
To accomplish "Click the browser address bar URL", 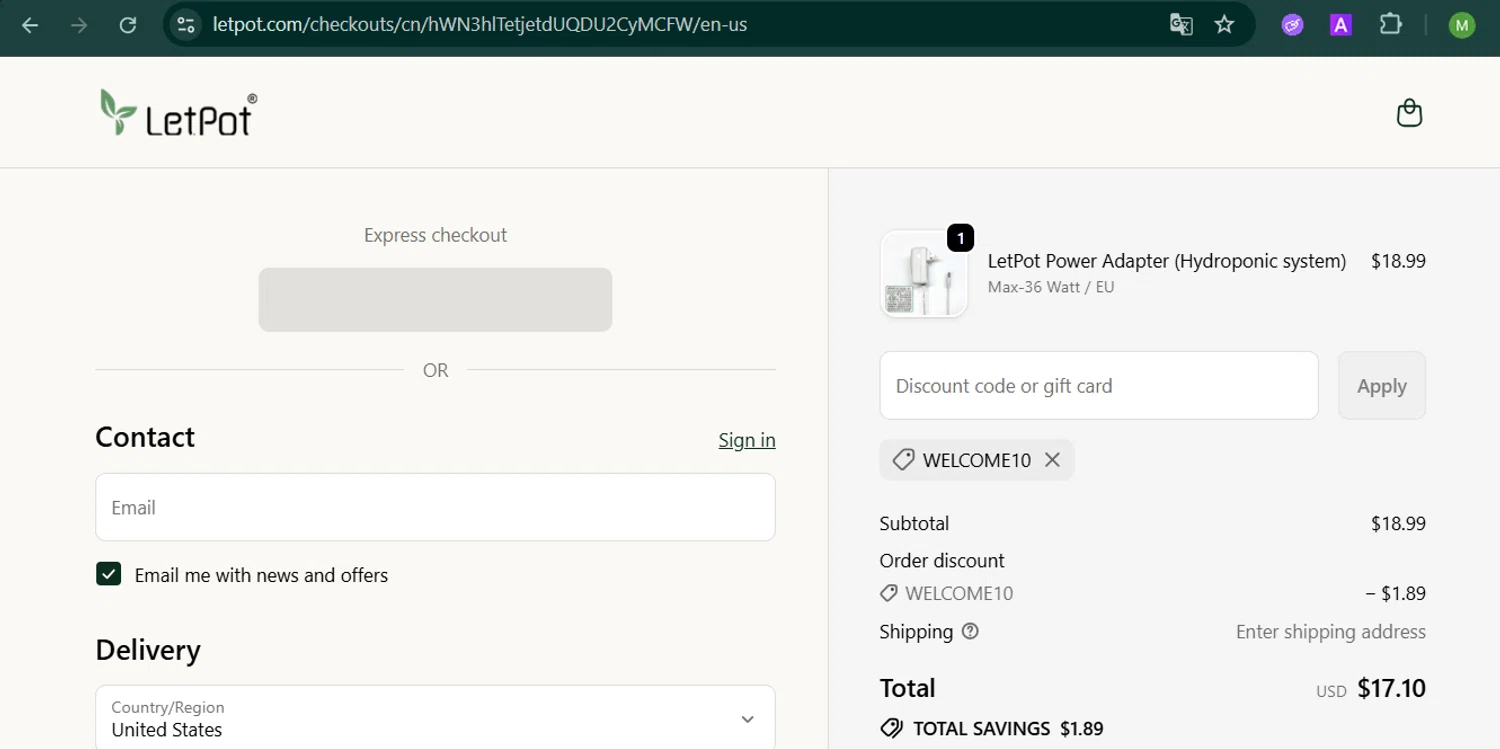I will [x=480, y=25].
